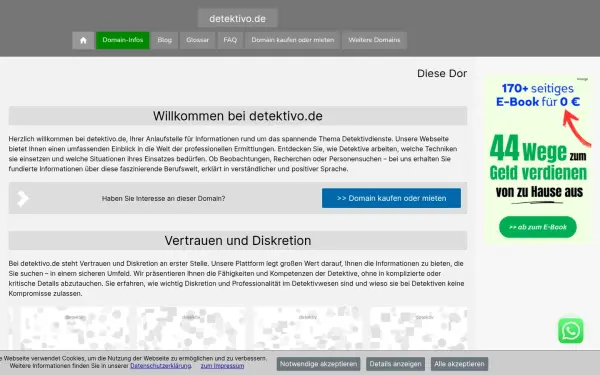Image resolution: width=600 pixels, height=375 pixels.
Task: Click Notwendige akzeptieren cookie button
Action: (x=318, y=364)
